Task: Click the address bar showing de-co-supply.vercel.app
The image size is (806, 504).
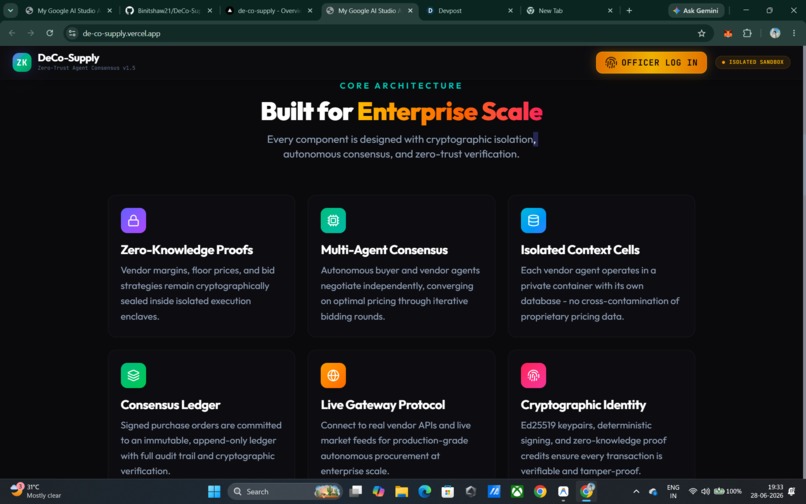Action: point(388,33)
